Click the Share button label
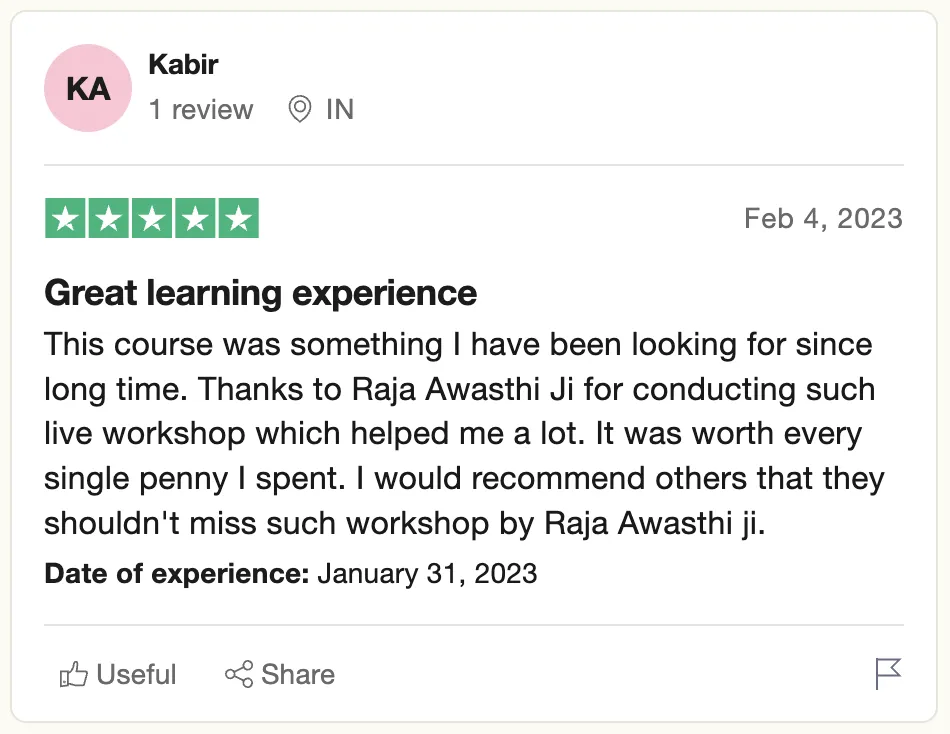Image resolution: width=950 pixels, height=734 pixels. 297,675
